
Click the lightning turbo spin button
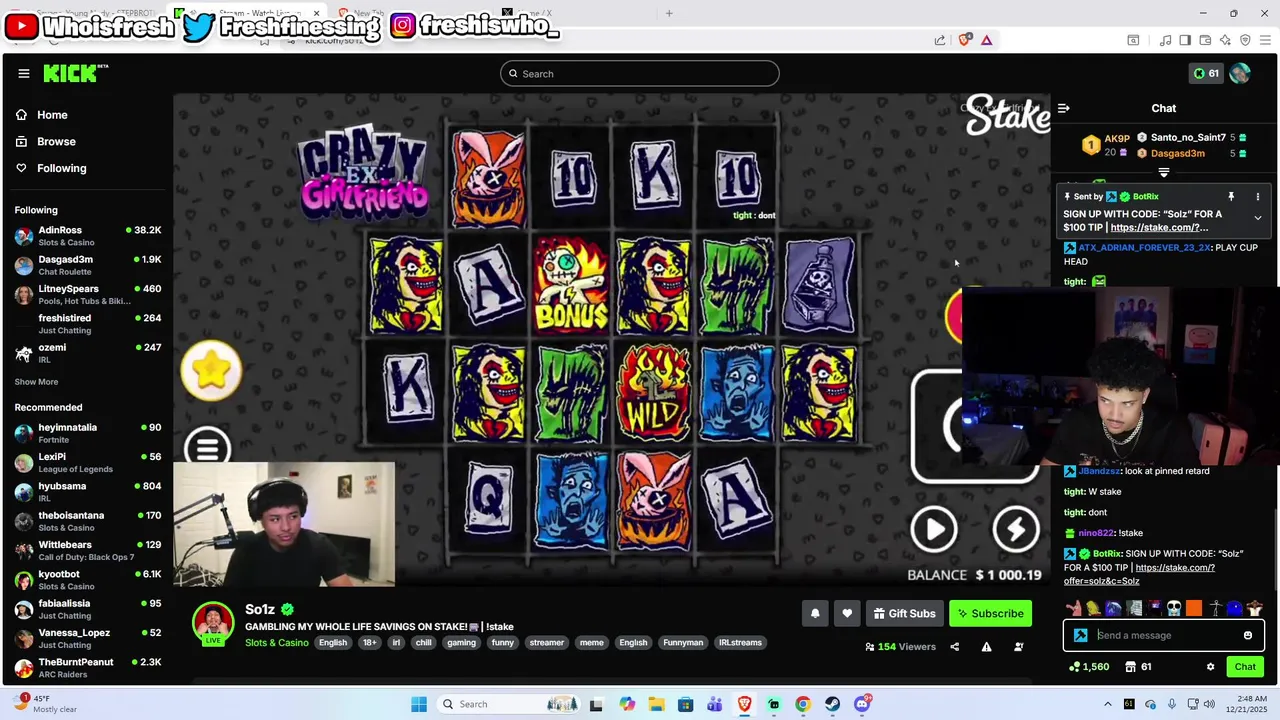[x=1016, y=530]
